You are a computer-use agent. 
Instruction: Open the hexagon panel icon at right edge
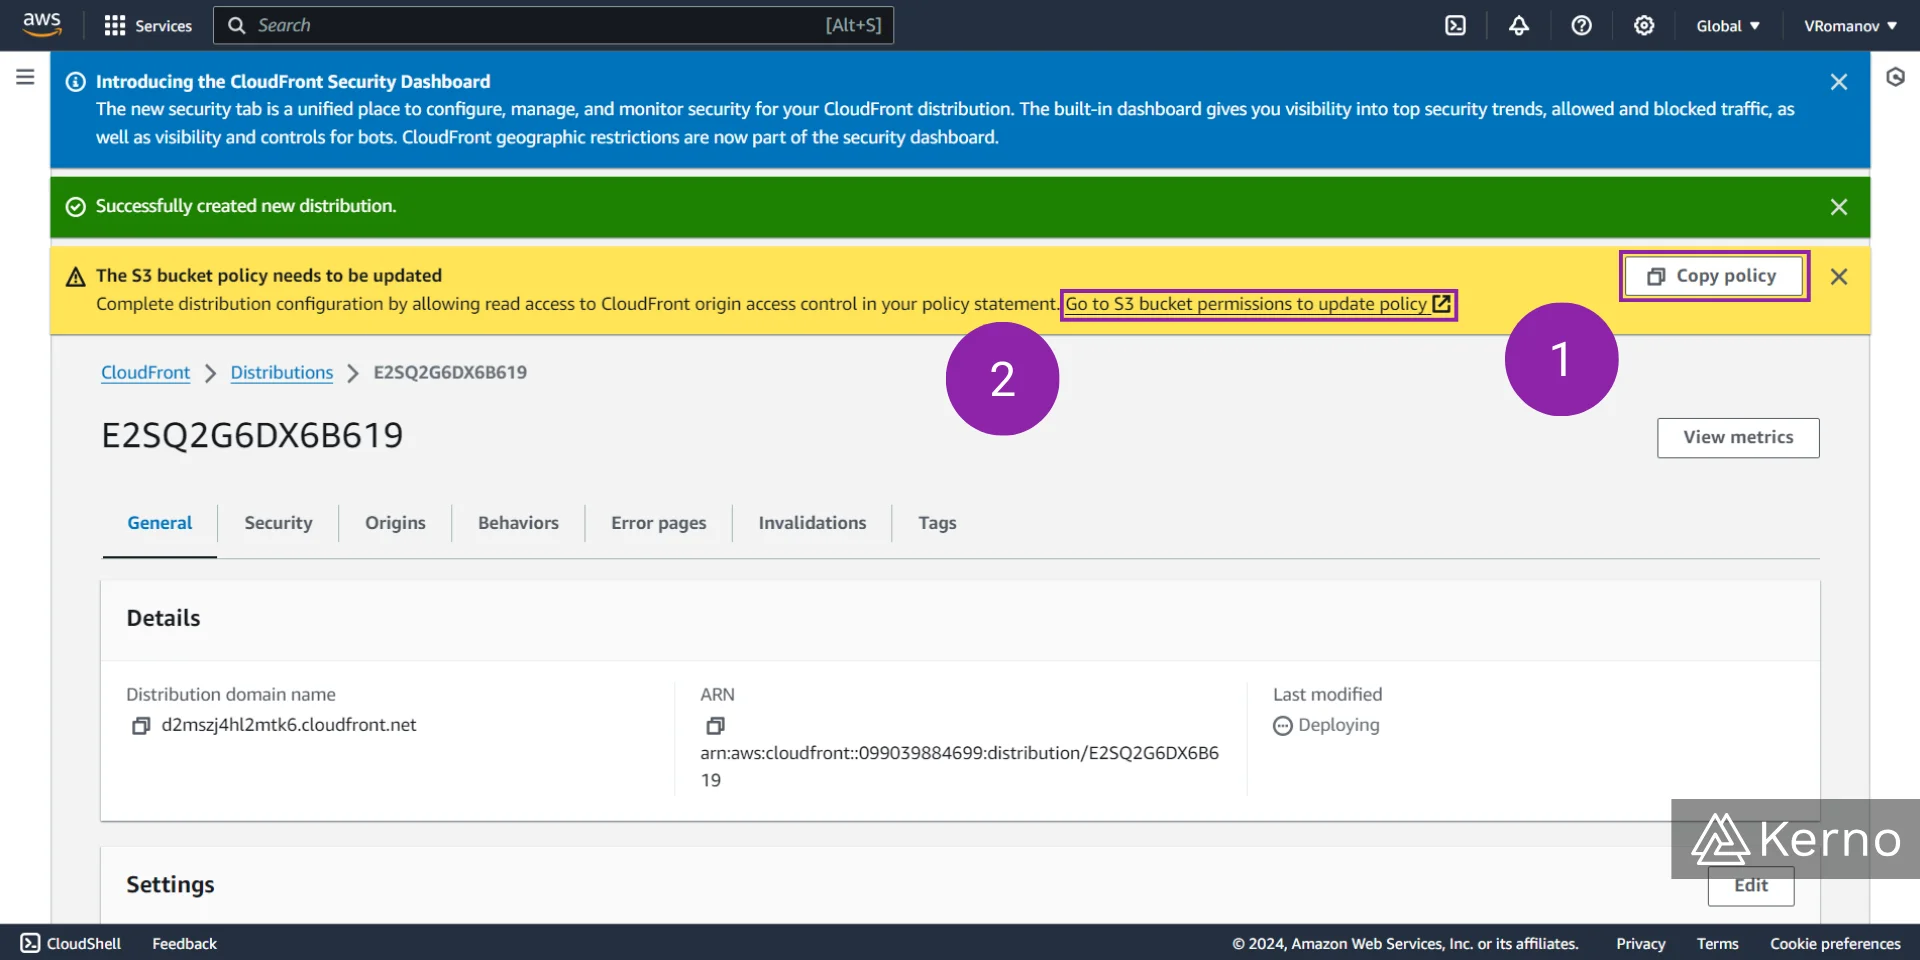(1895, 77)
